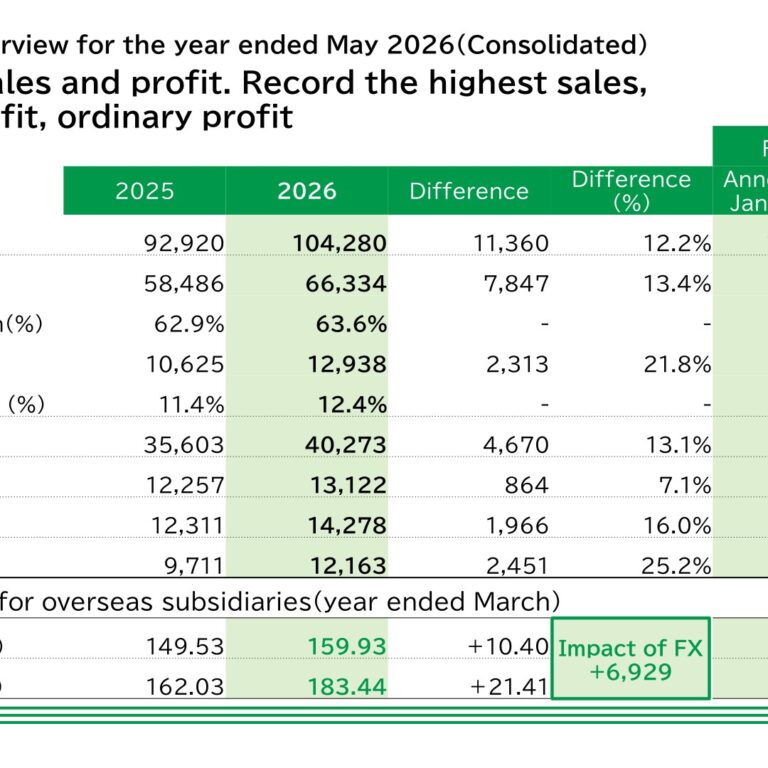Select the value 13,122
The image size is (768, 768).
(x=349, y=485)
